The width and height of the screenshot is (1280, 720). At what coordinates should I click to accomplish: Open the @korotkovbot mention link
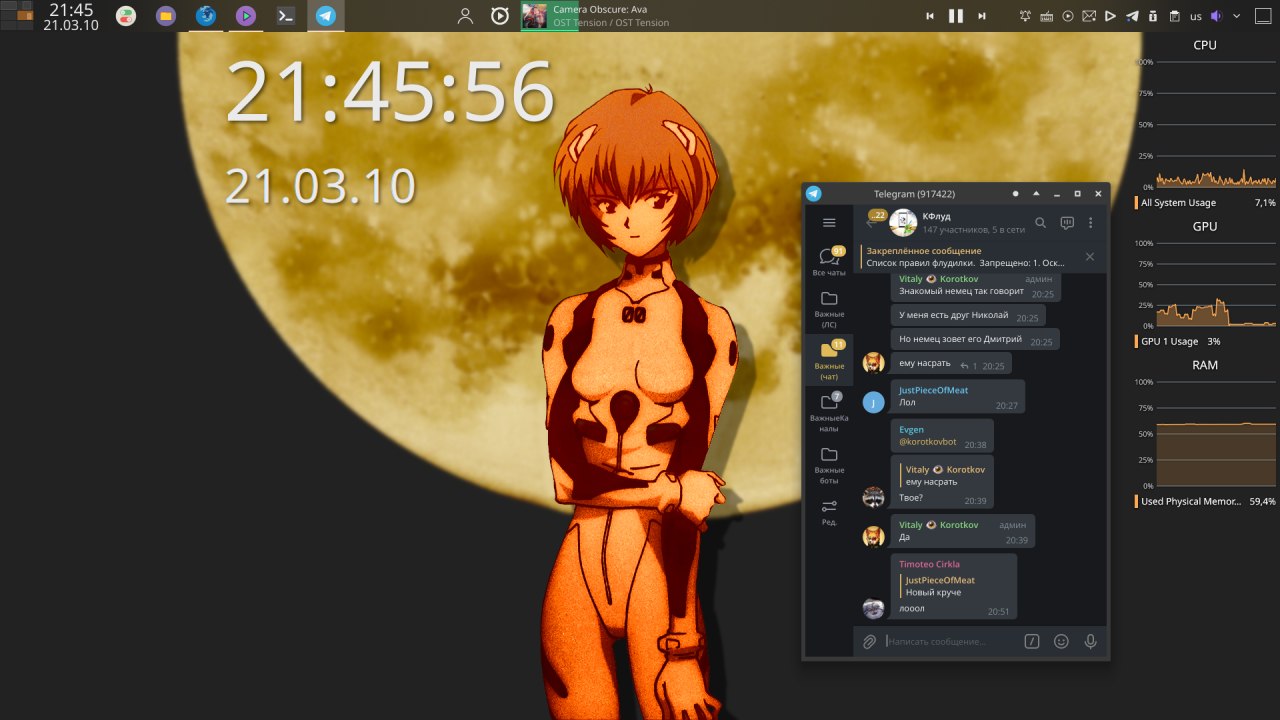click(927, 442)
